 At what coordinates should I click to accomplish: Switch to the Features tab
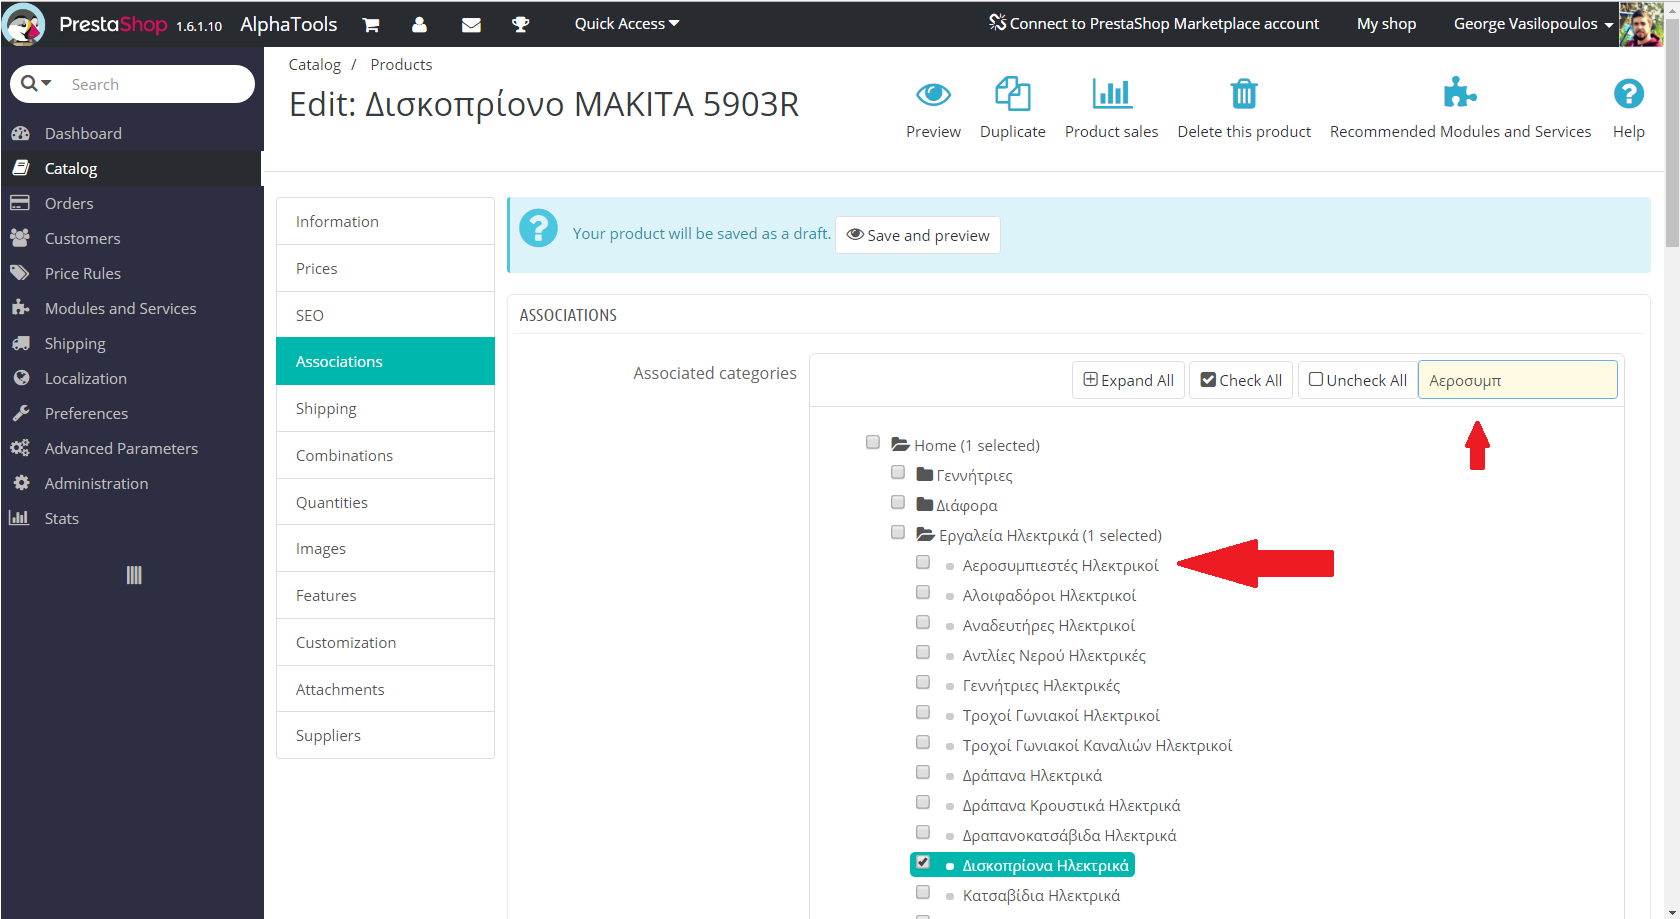pyautogui.click(x=385, y=595)
